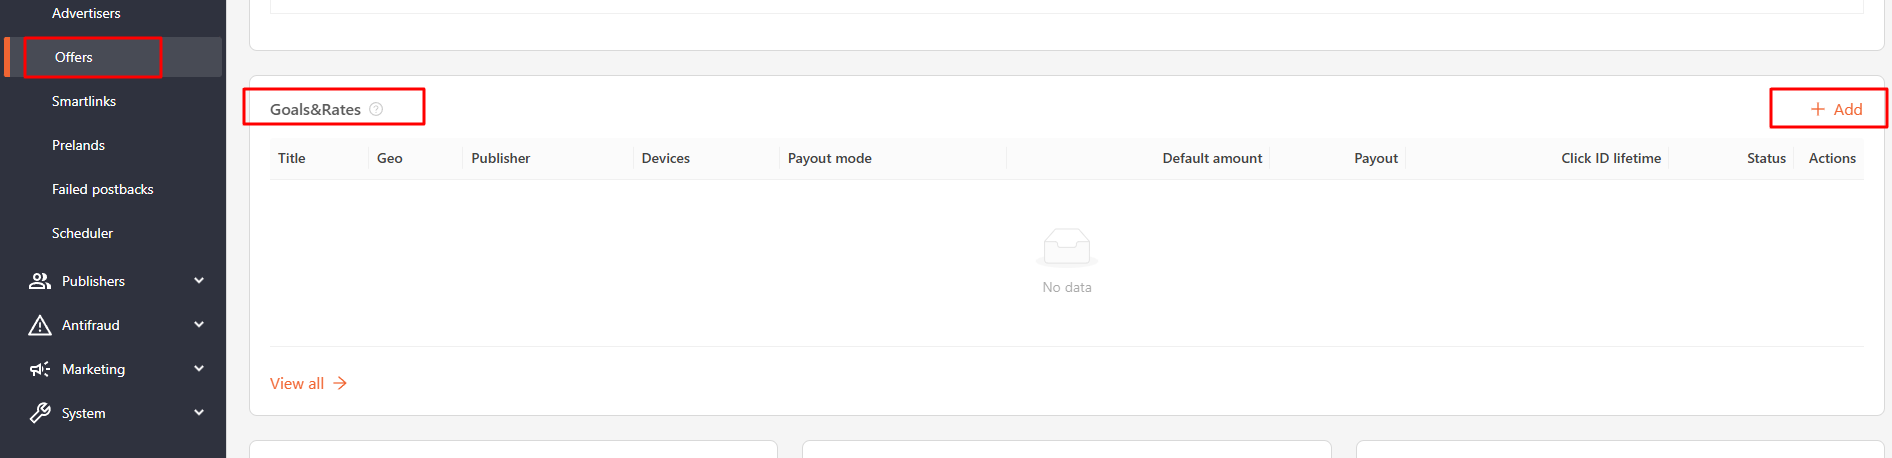Go to Prelands in sidebar
Image resolution: width=1892 pixels, height=458 pixels.
[x=78, y=145]
